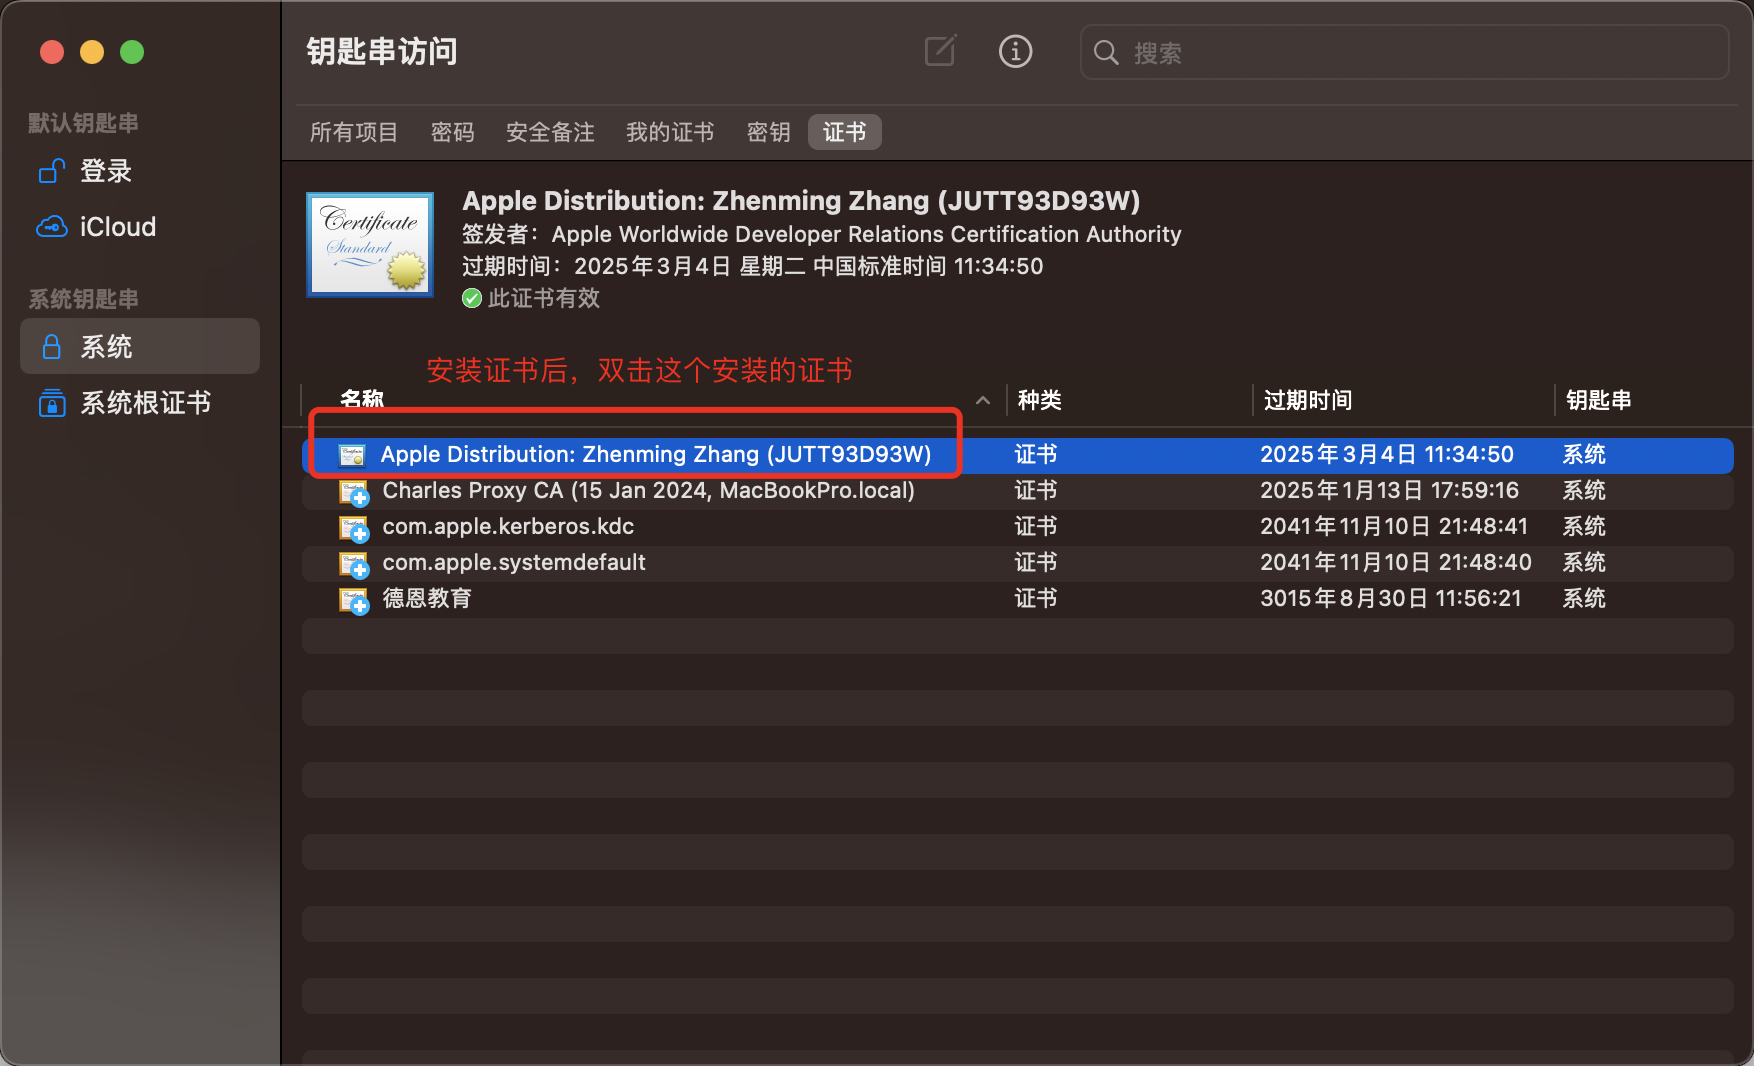Switch to the 密钥 tab

tap(769, 132)
